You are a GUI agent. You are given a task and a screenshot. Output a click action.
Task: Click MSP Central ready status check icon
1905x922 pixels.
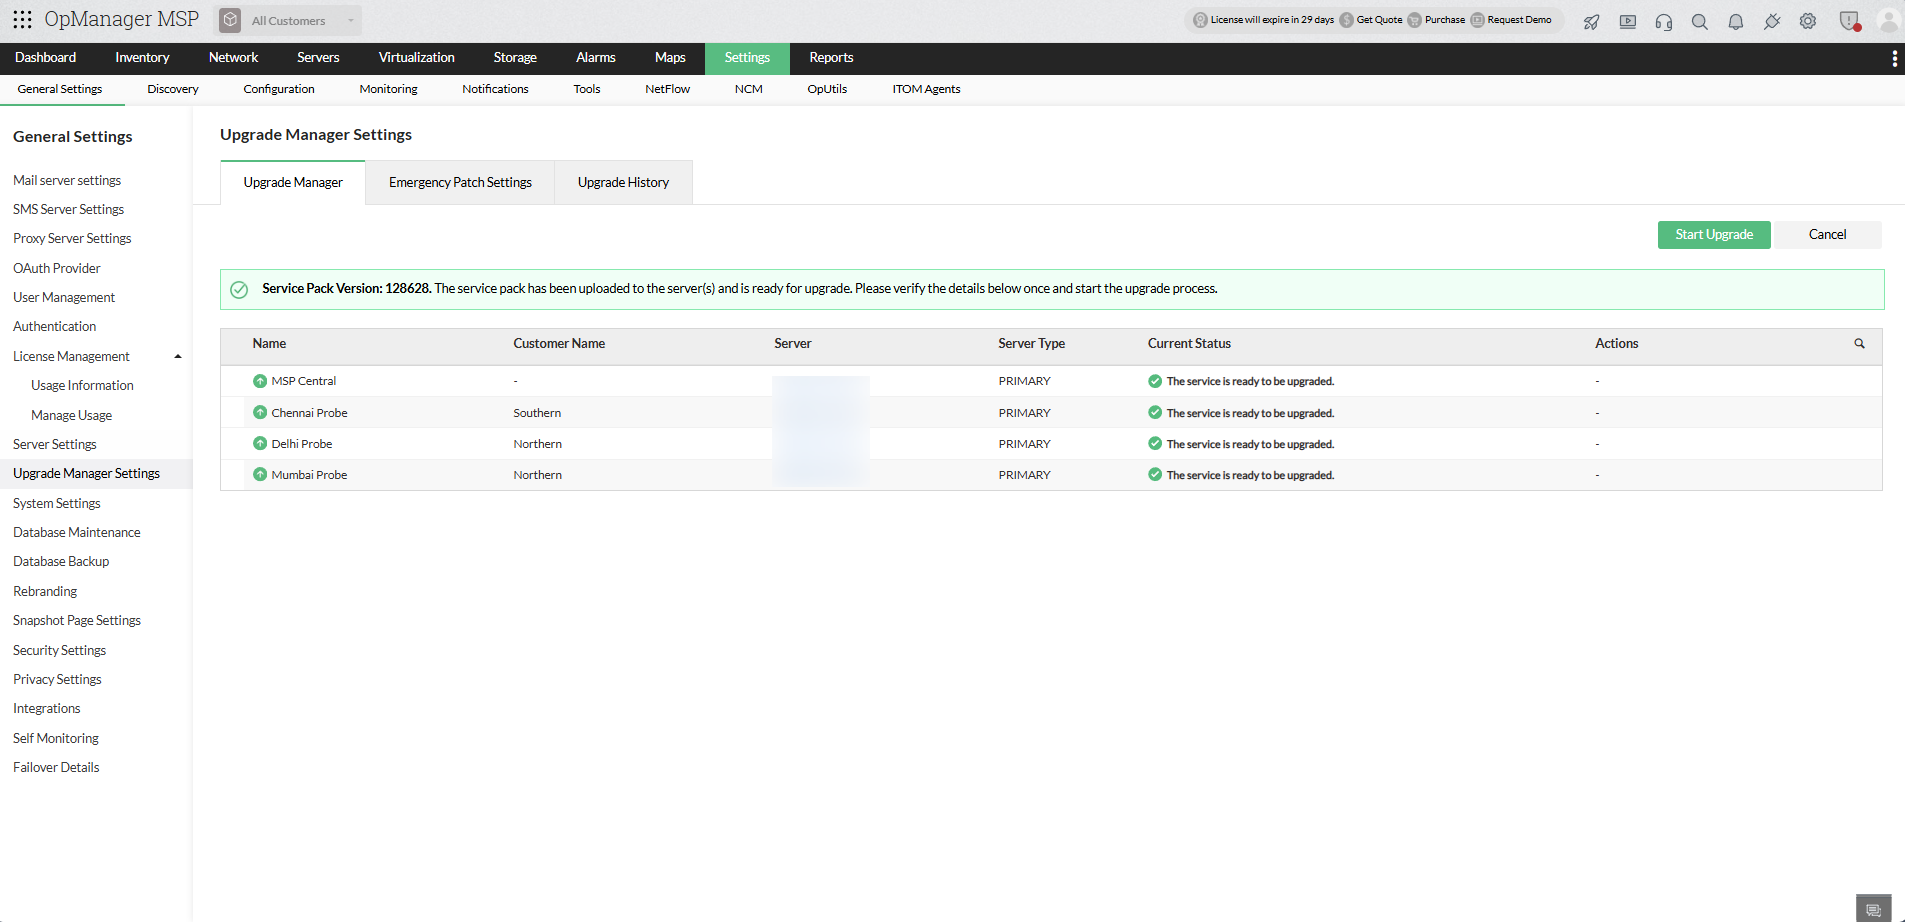point(1155,381)
